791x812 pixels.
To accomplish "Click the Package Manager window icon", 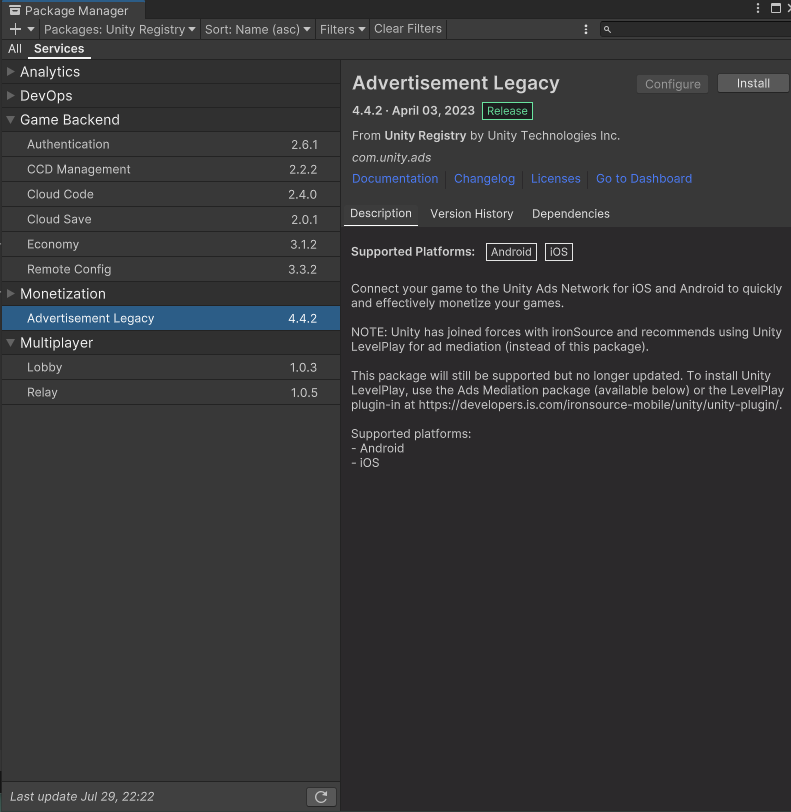I will point(15,10).
